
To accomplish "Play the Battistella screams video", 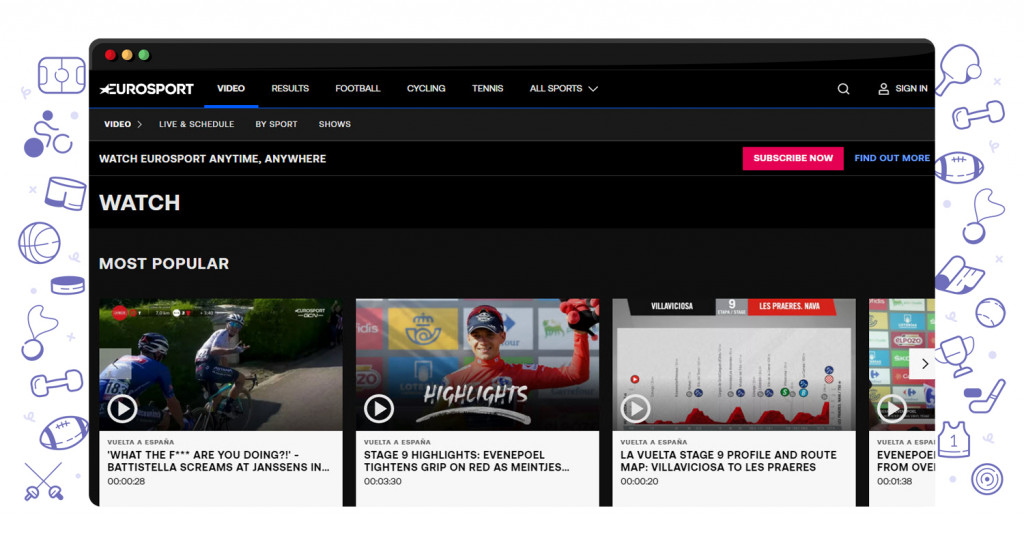I will pyautogui.click(x=122, y=408).
